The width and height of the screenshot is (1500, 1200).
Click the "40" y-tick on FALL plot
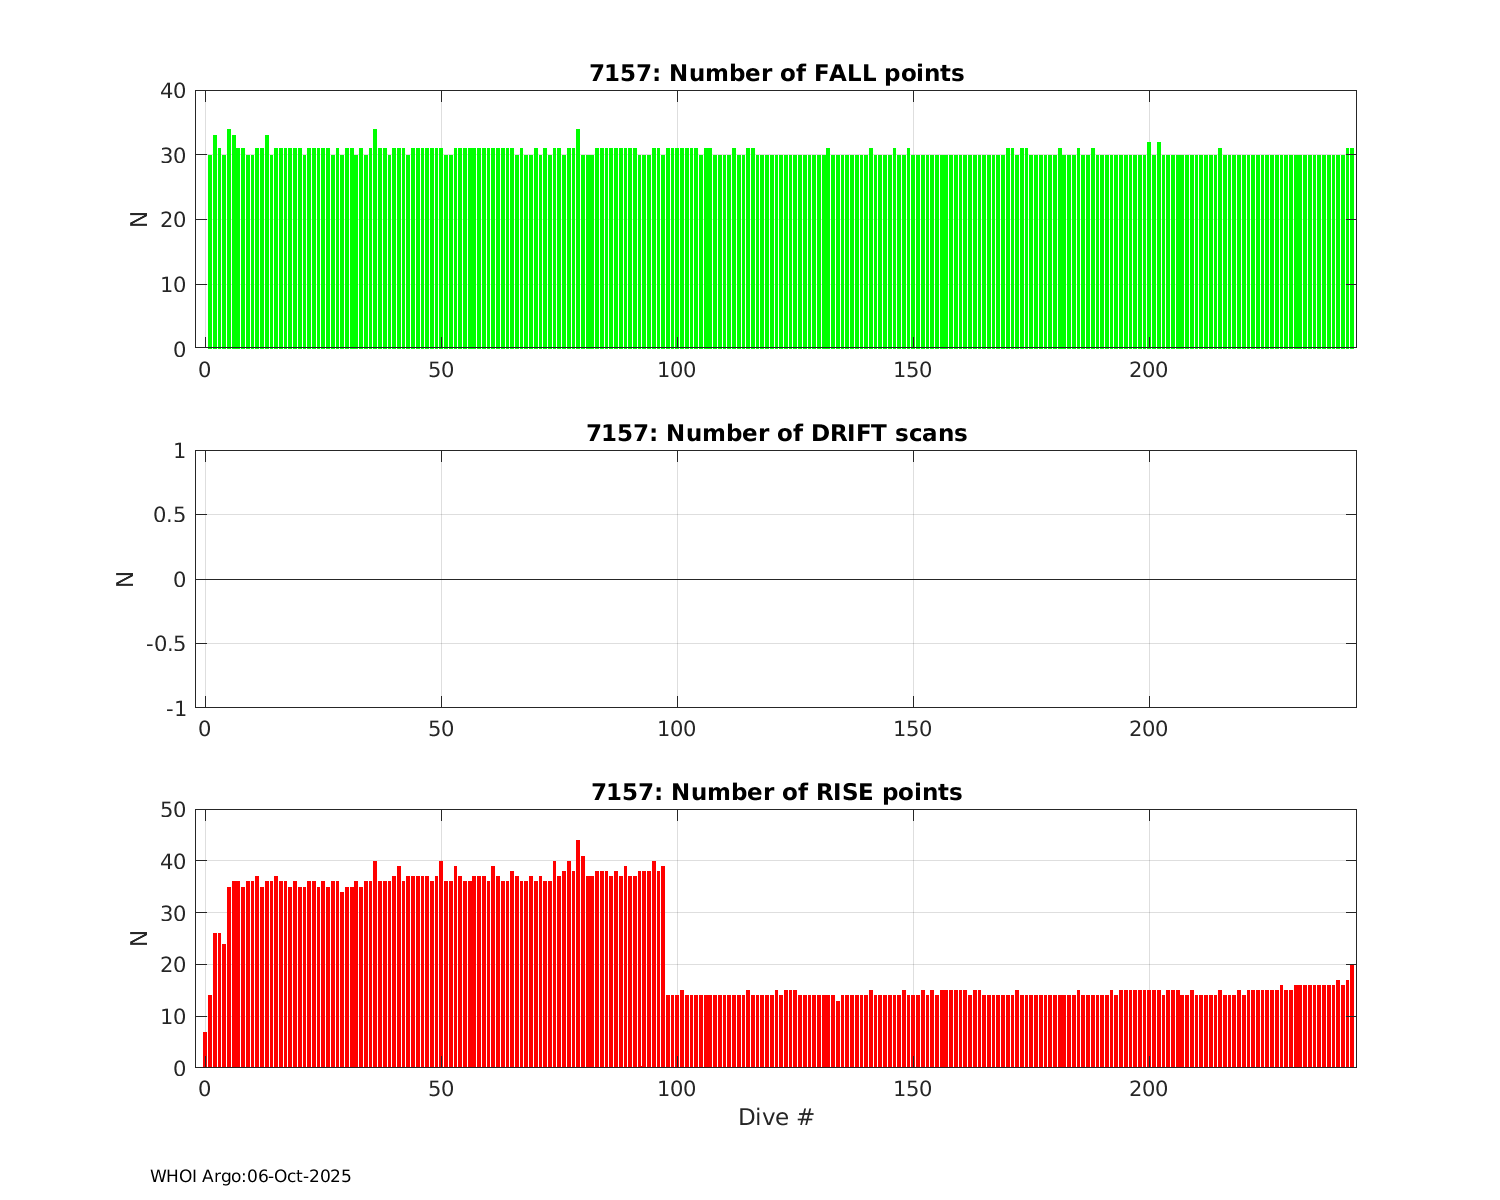tap(173, 91)
